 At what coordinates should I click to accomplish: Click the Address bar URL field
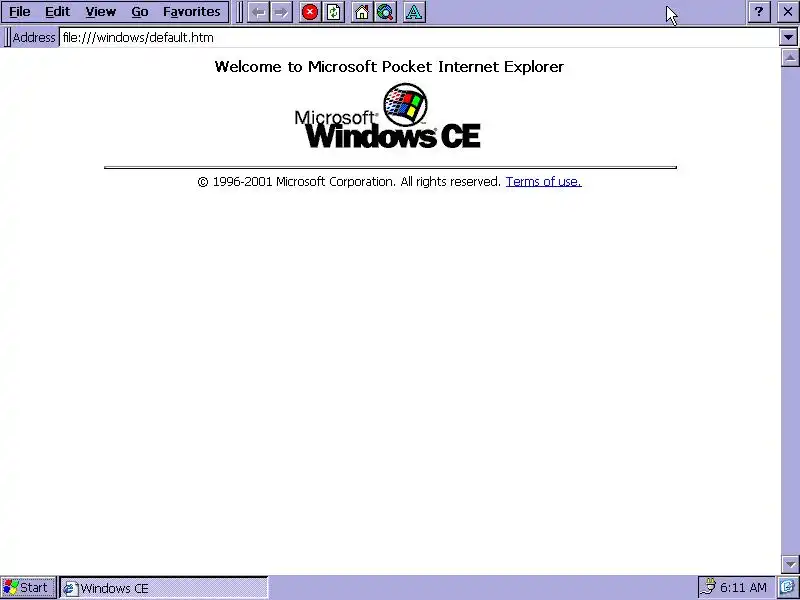(419, 37)
